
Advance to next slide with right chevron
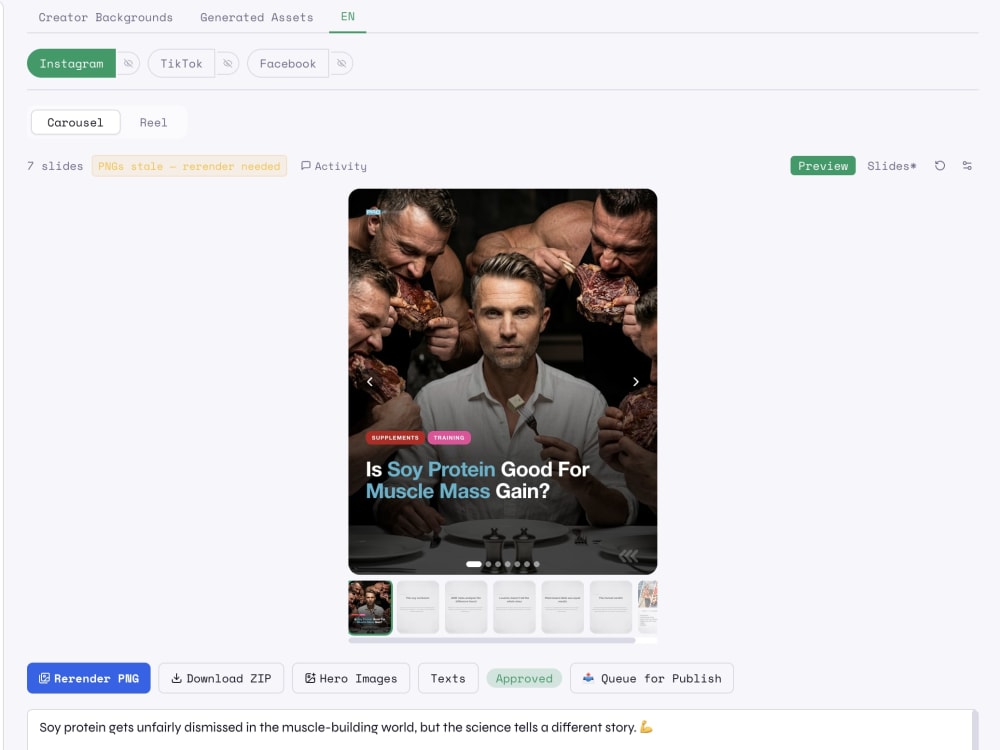click(x=636, y=381)
